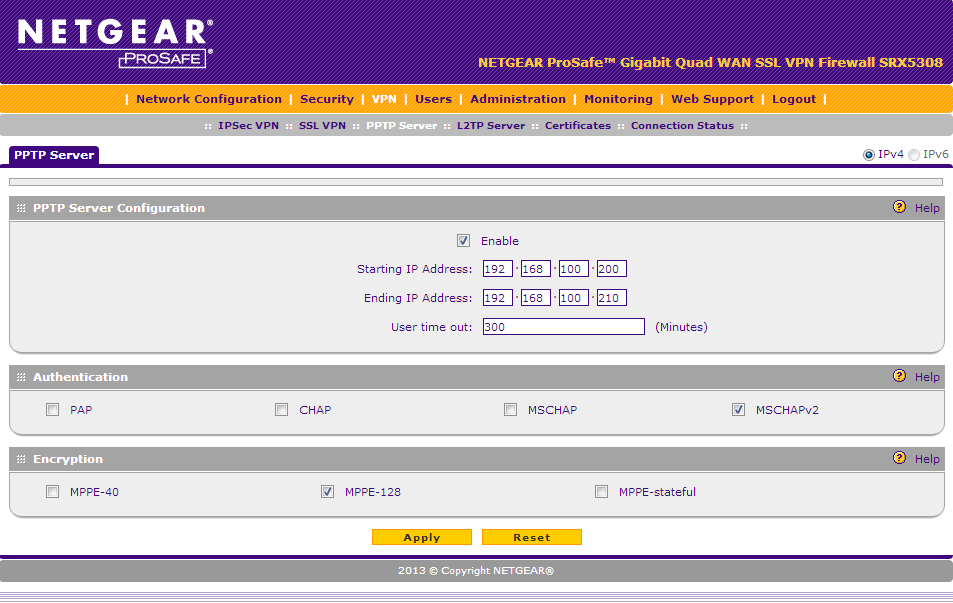Open the VPN menu
The width and height of the screenshot is (953, 603).
[x=384, y=99]
